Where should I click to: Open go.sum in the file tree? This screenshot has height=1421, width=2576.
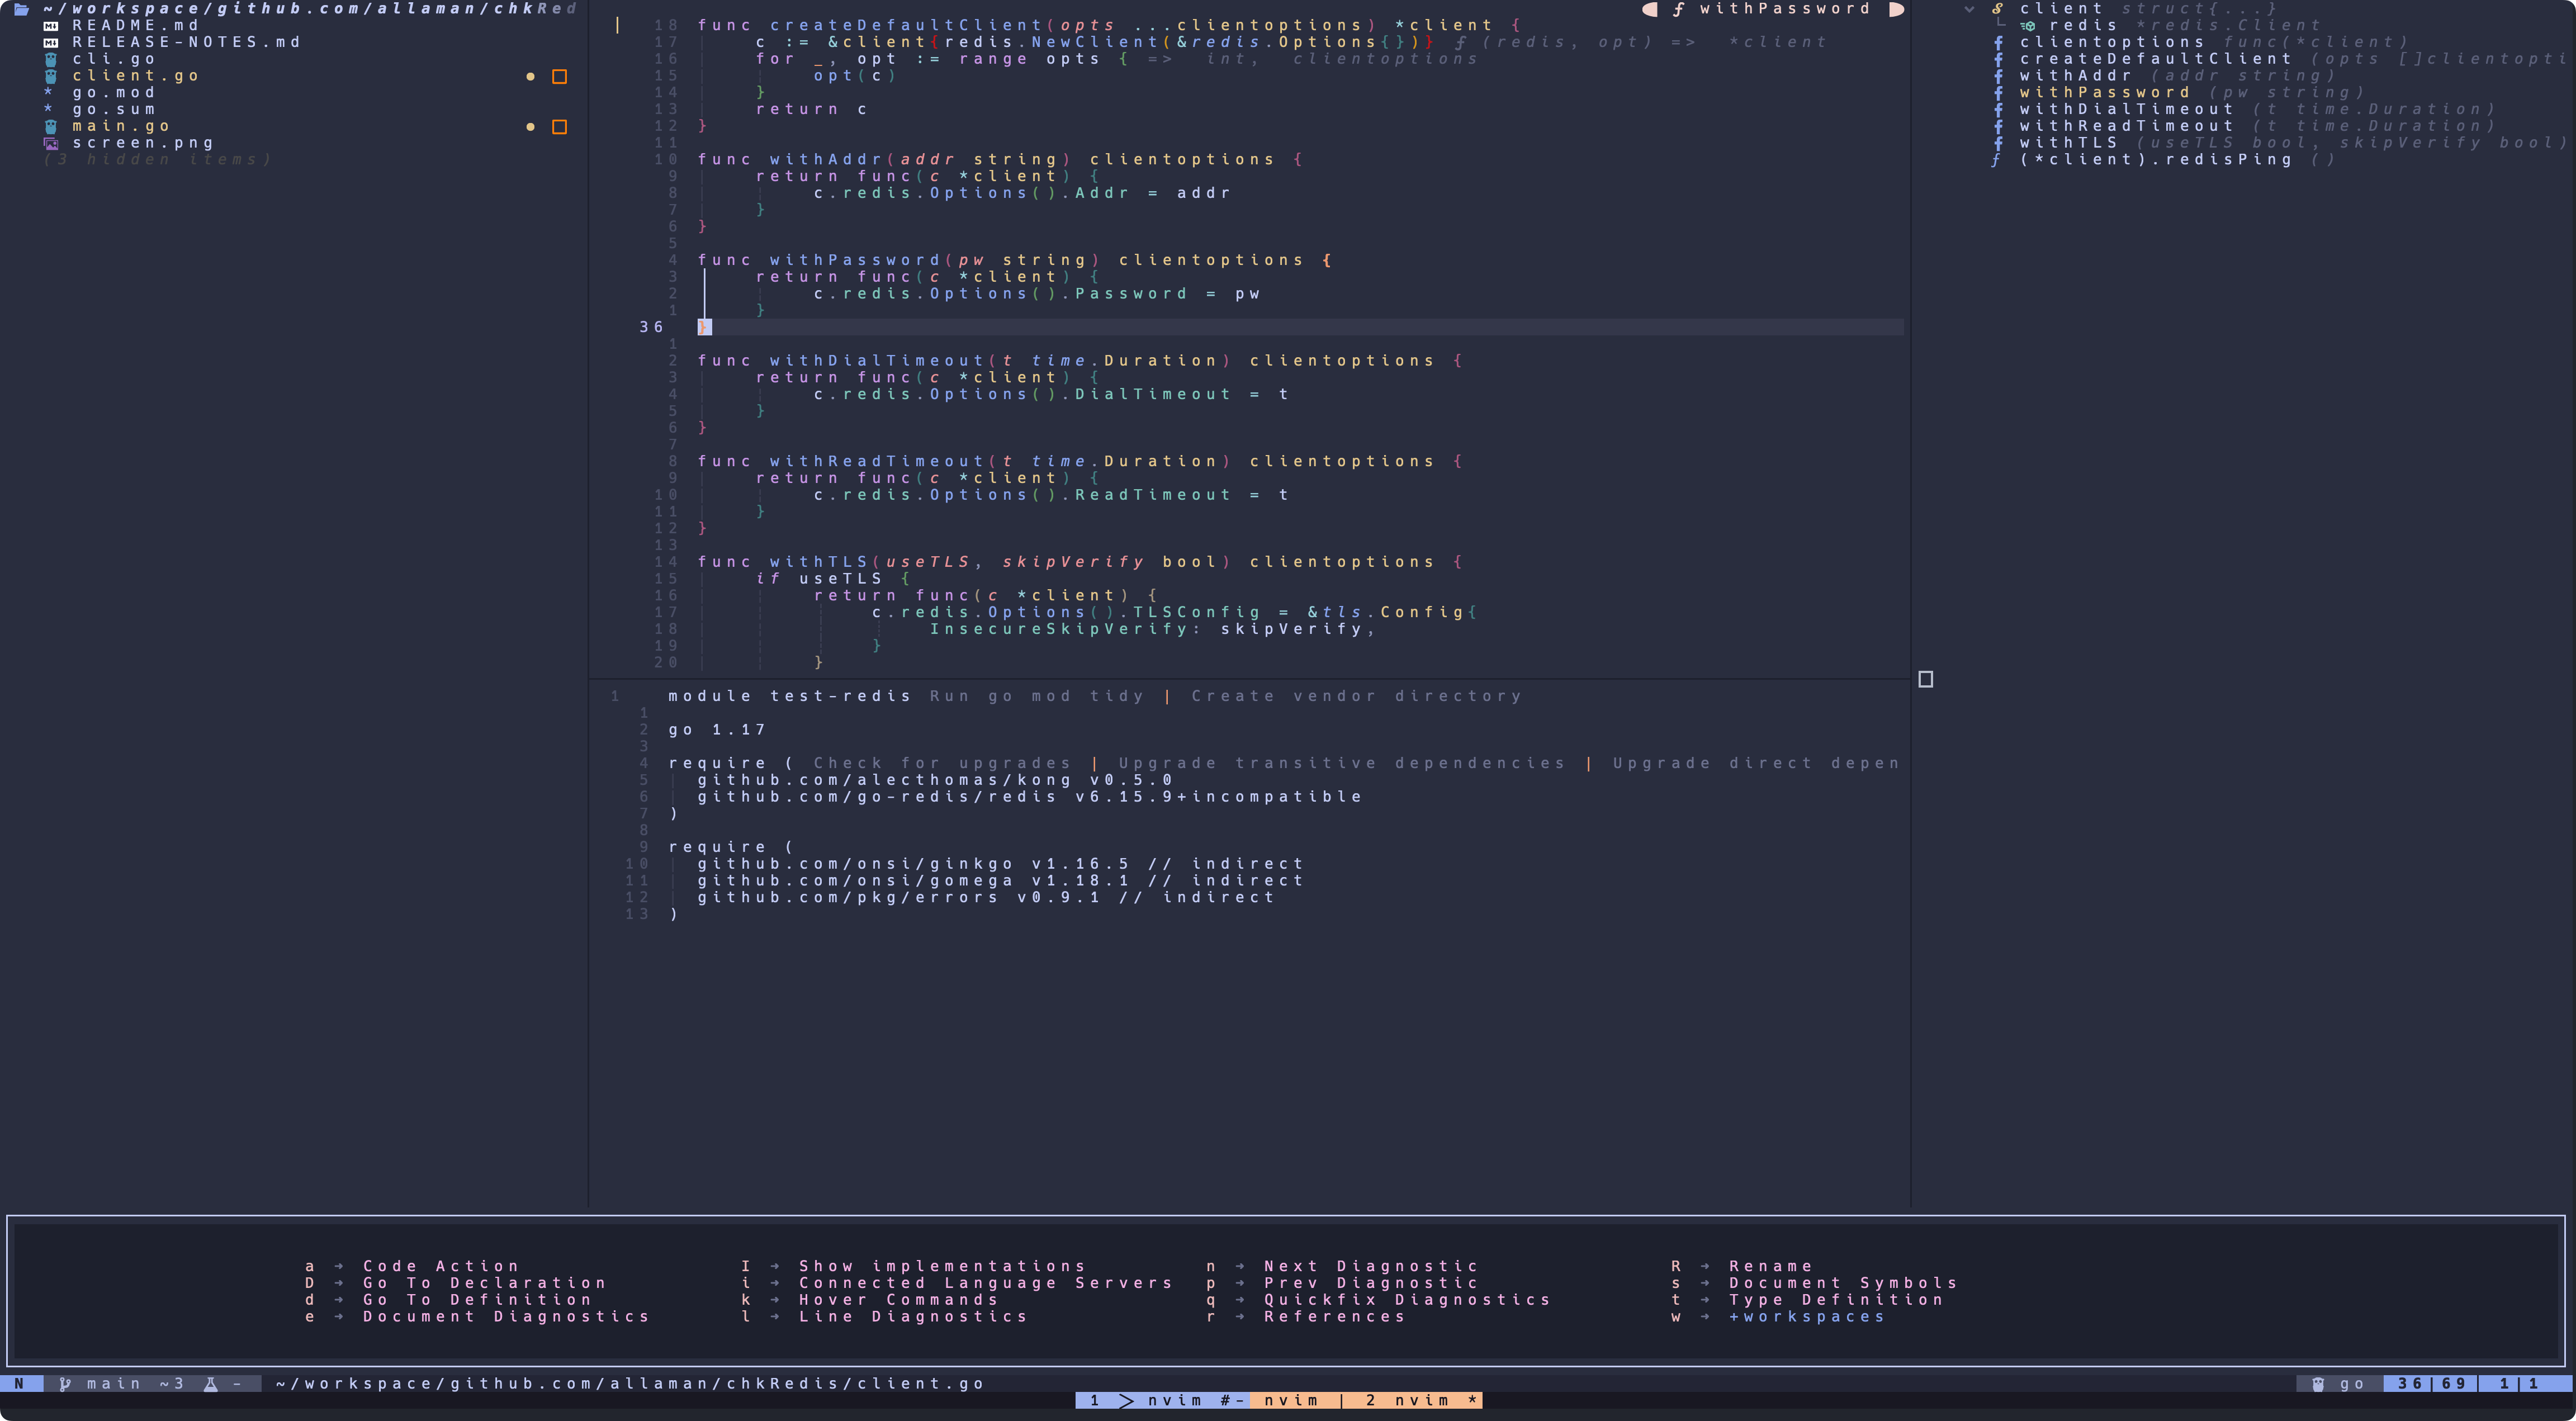pyautogui.click(x=114, y=110)
